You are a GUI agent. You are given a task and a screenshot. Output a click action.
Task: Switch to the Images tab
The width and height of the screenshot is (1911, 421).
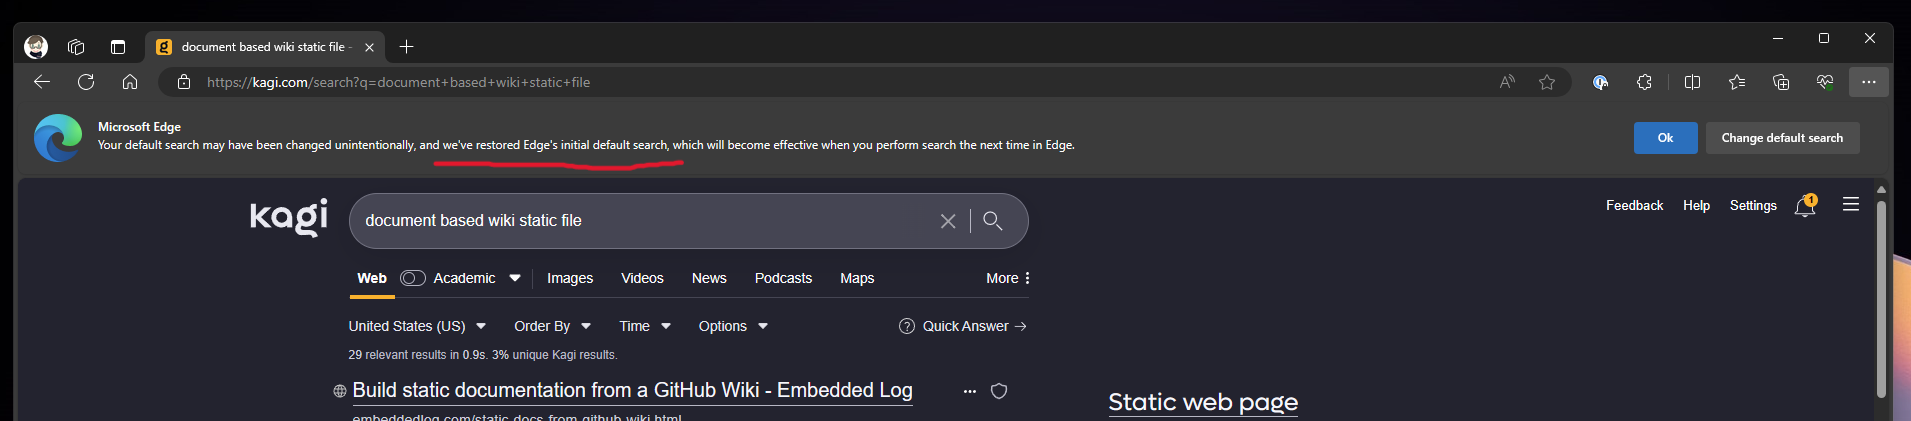click(x=570, y=278)
